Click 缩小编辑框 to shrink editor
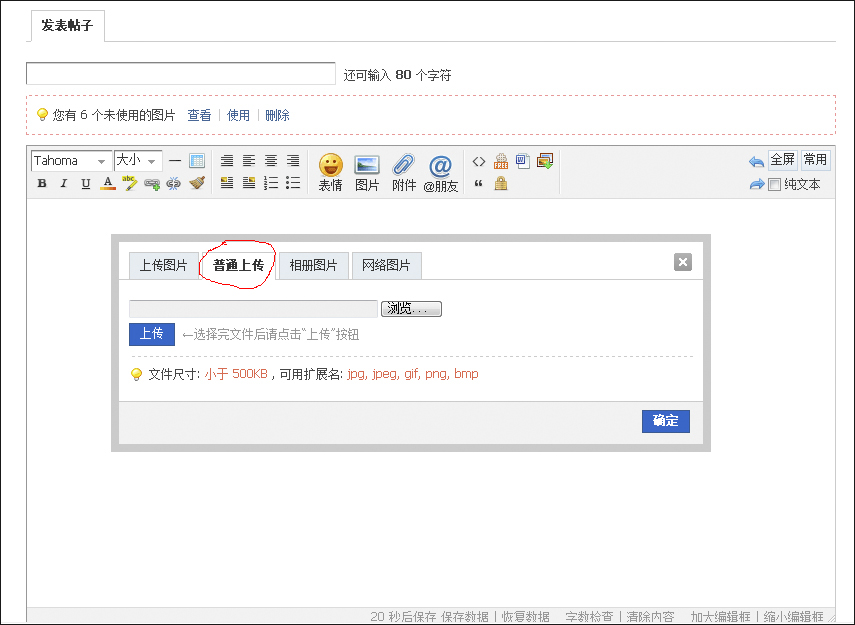 tap(793, 617)
